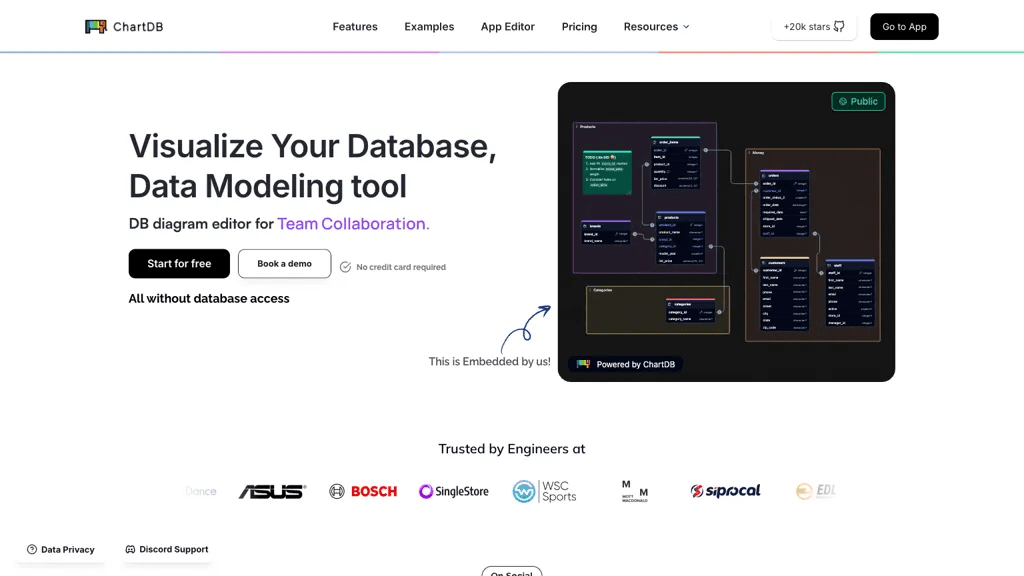Screen dimensions: 1024x576
Task: Click the ASUS logo
Action: [x=272, y=491]
